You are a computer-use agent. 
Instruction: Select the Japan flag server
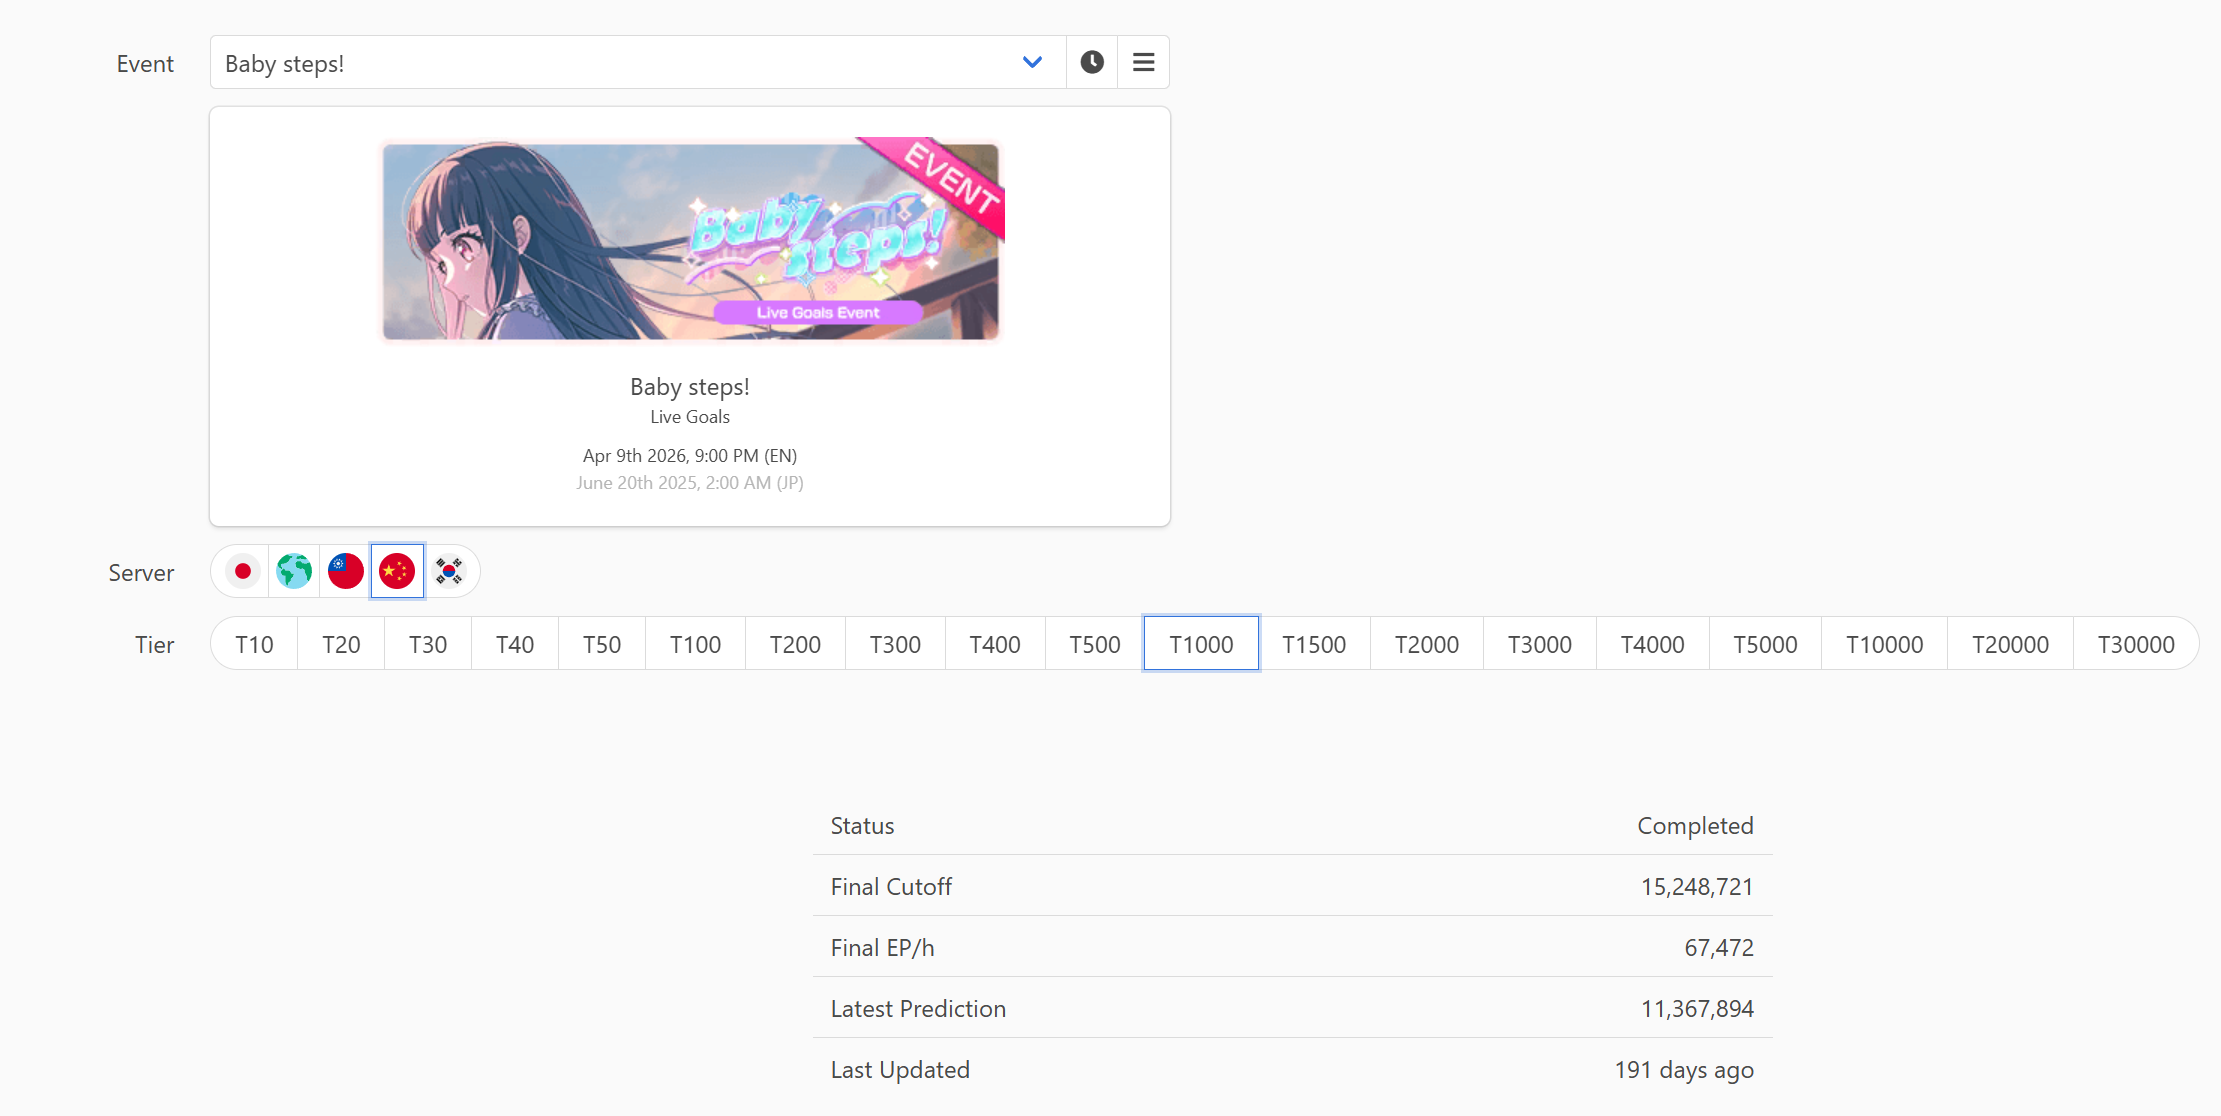242,571
